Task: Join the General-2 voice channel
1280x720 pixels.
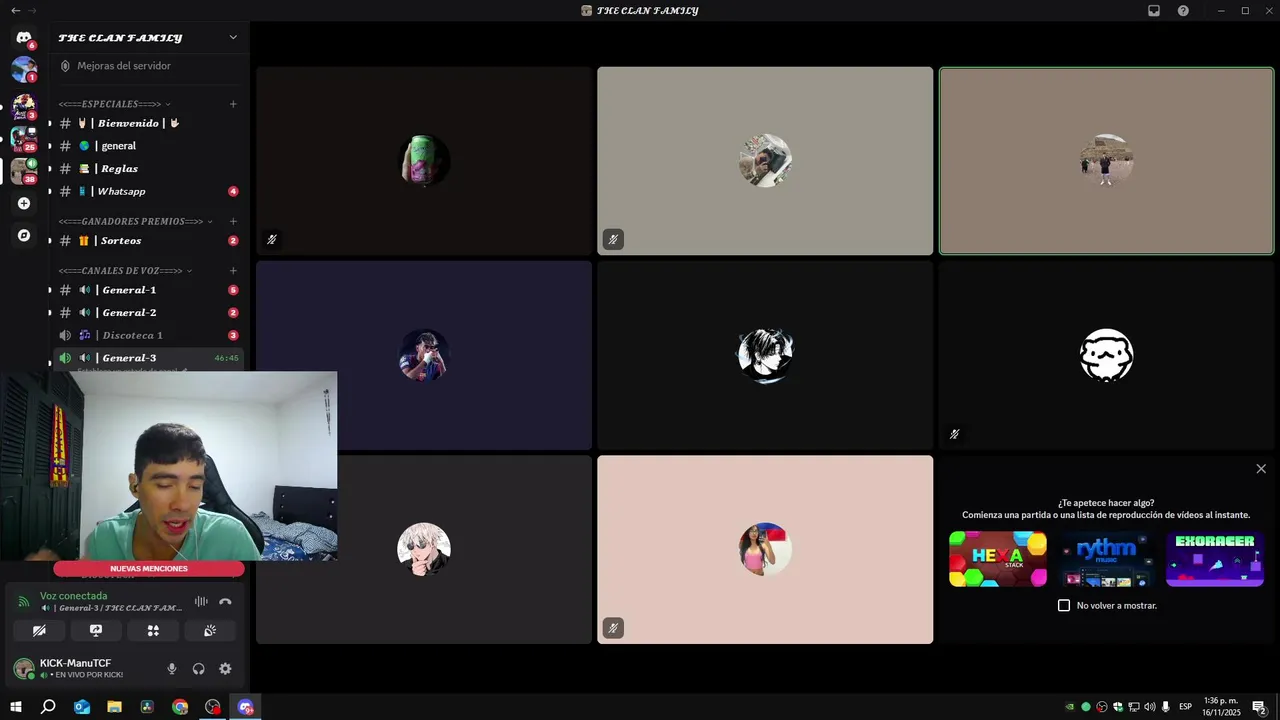Action: point(147,313)
